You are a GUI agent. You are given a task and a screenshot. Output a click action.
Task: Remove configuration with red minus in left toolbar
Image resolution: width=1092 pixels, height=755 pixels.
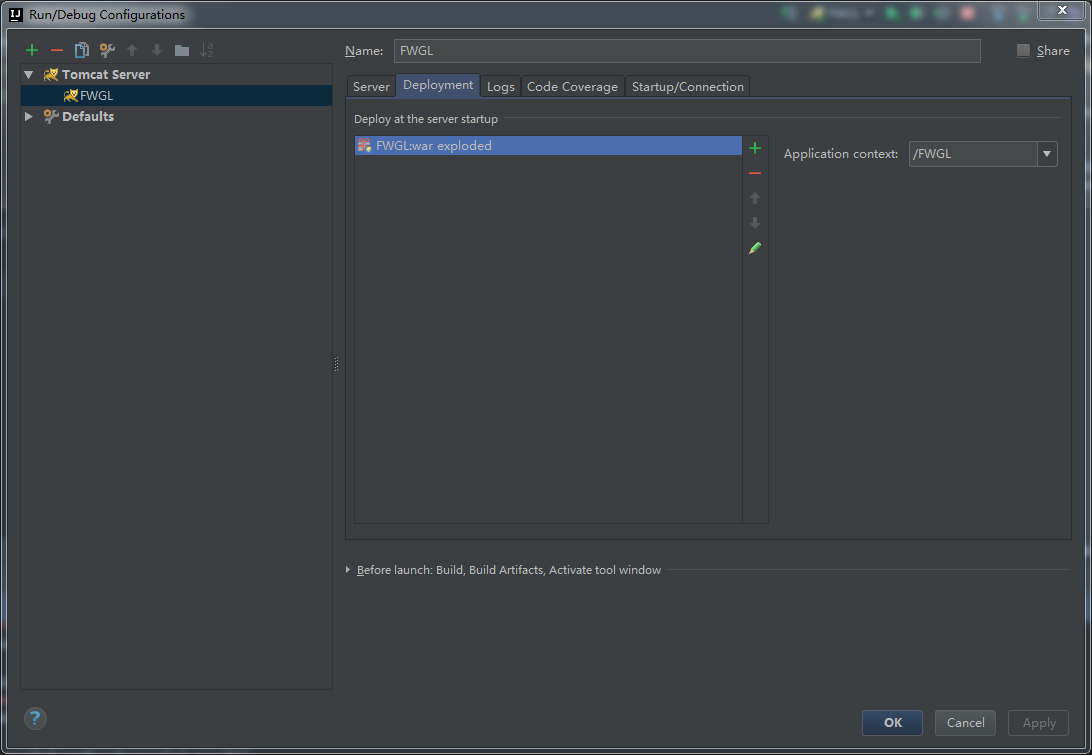coord(57,50)
